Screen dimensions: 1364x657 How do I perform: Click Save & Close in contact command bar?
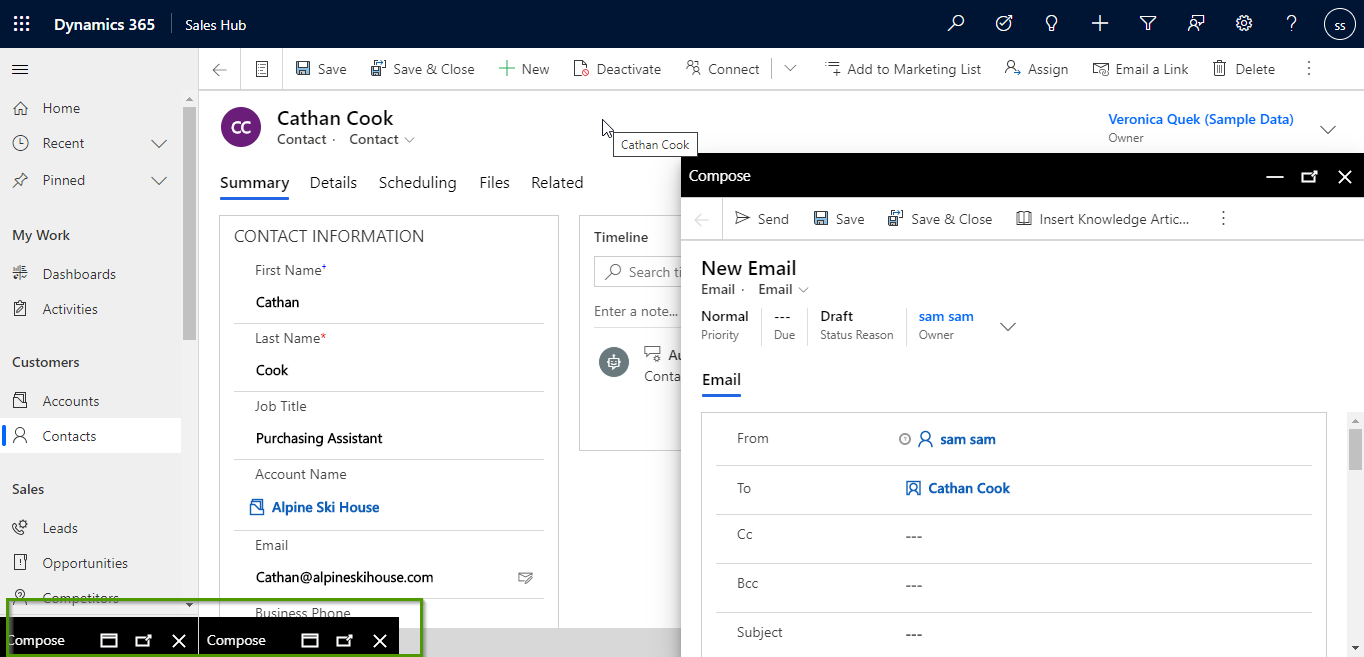422,69
